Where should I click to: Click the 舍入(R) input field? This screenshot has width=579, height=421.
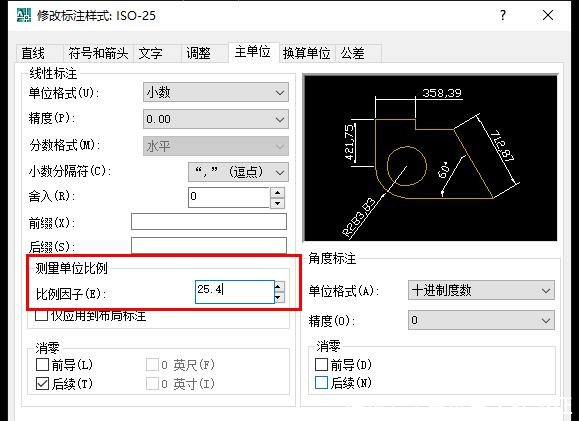pyautogui.click(x=229, y=197)
